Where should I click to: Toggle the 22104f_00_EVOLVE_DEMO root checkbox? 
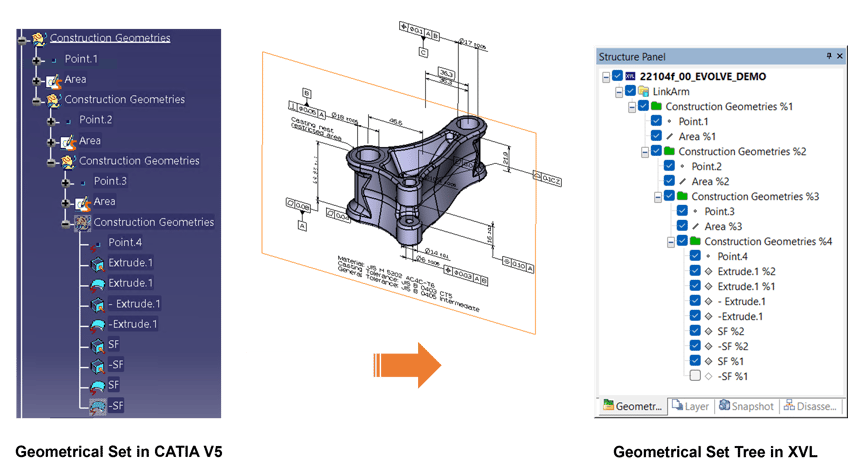tap(617, 76)
